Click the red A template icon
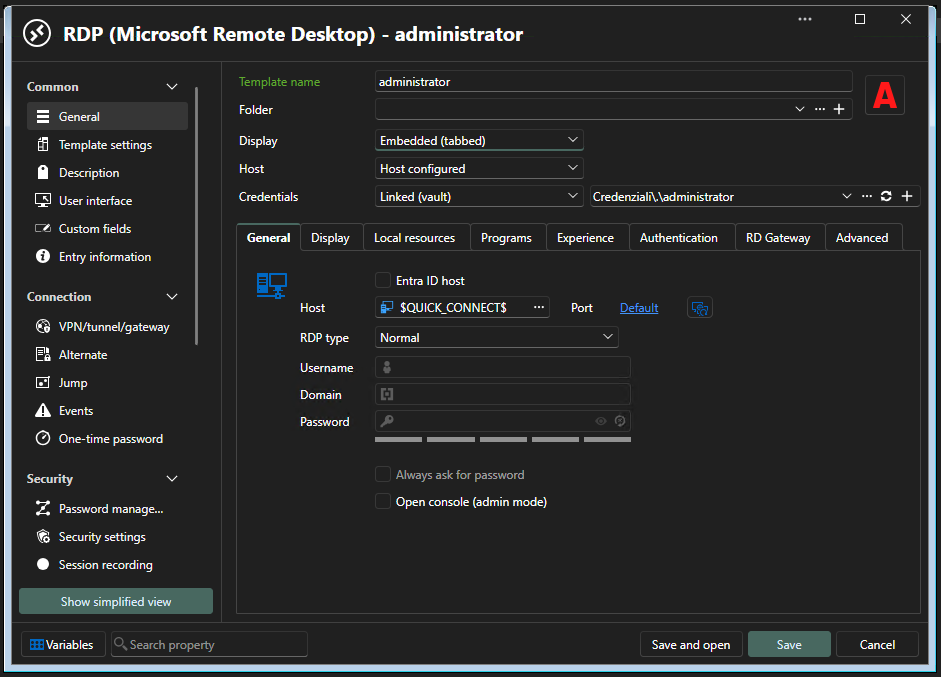This screenshot has height=677, width=941. tap(885, 95)
